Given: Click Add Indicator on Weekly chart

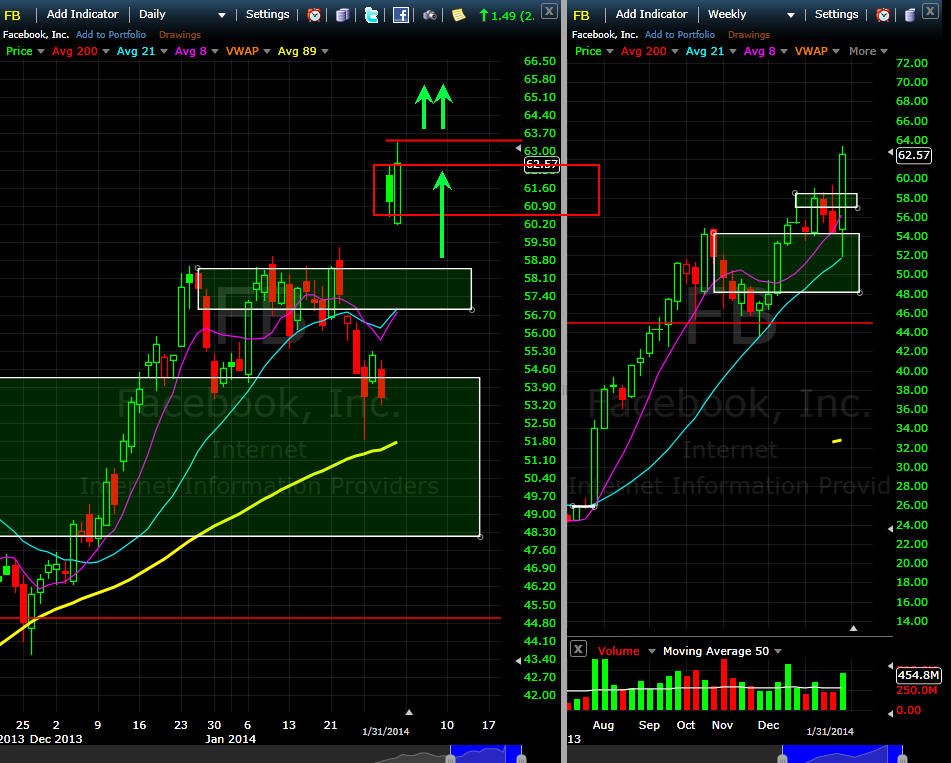Looking at the screenshot, I should coord(651,14).
